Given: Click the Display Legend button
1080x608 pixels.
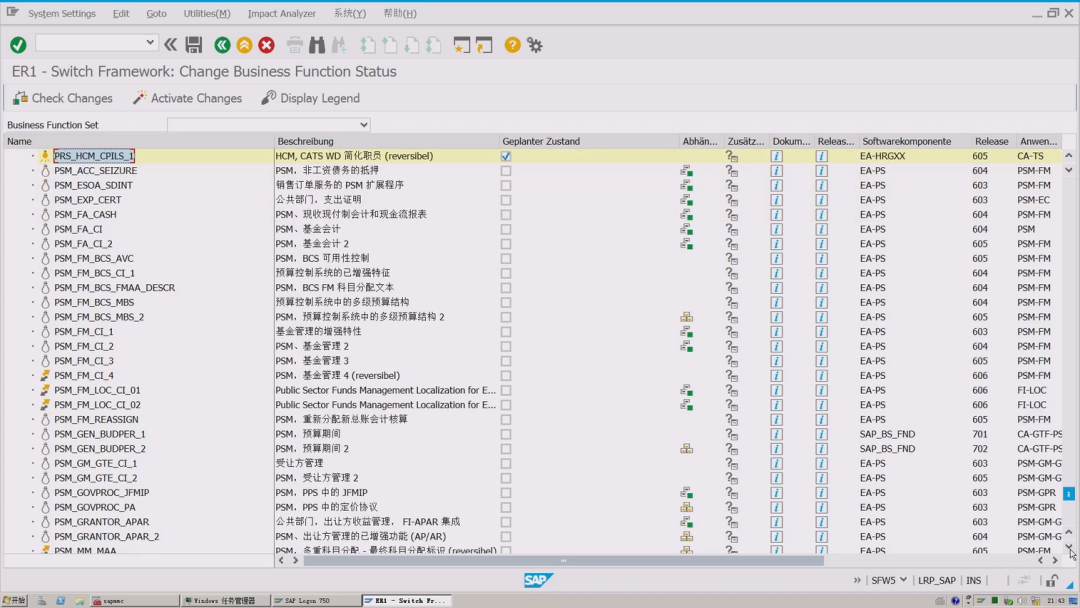Looking at the screenshot, I should click(310, 98).
